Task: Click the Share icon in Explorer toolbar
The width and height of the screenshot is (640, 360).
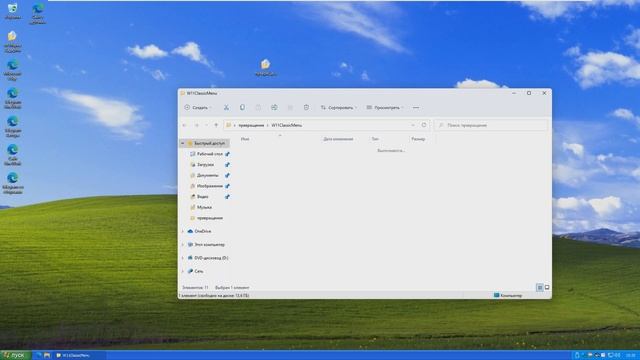Action: (x=290, y=107)
